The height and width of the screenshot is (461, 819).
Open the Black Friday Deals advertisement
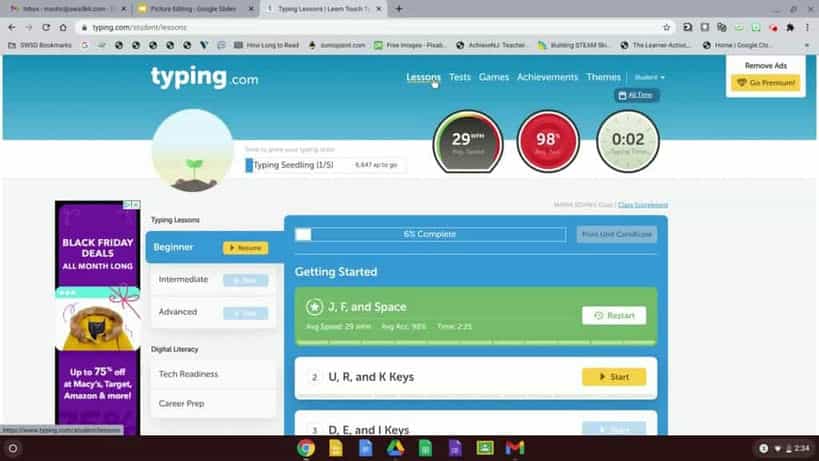pos(98,317)
